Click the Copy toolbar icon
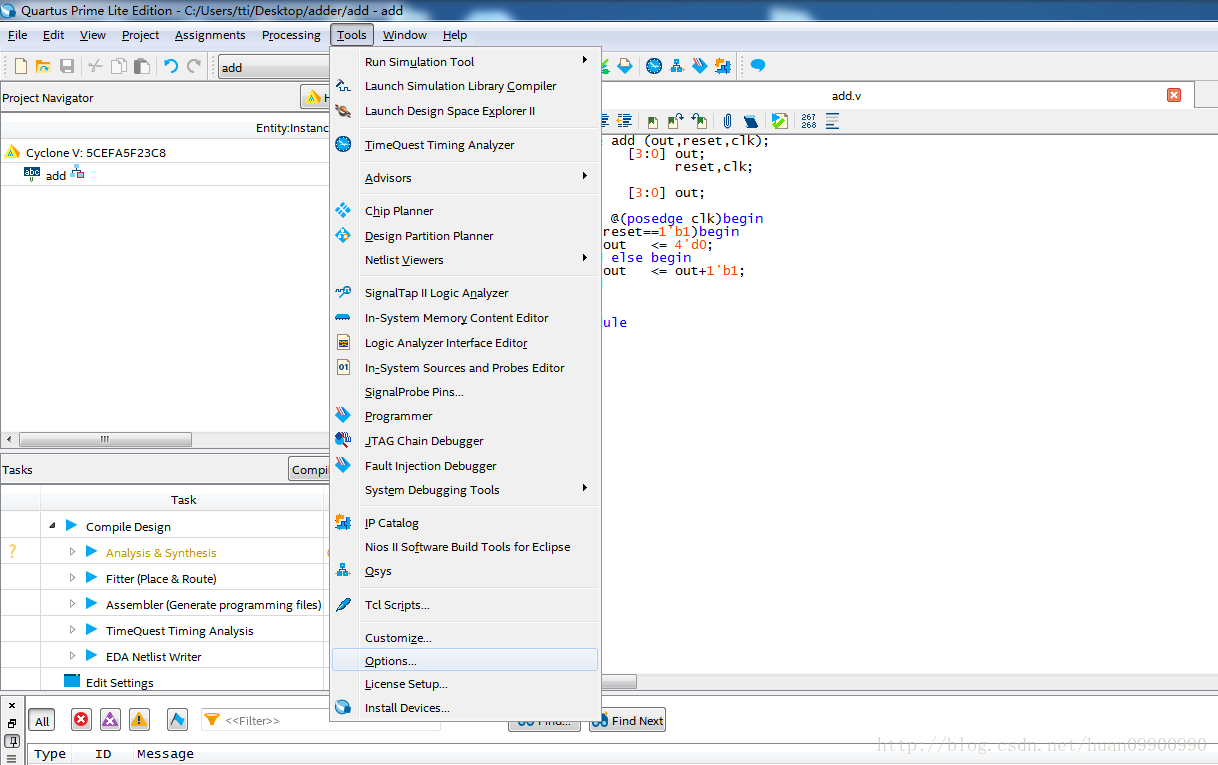Viewport: 1218px width, 765px height. click(119, 66)
